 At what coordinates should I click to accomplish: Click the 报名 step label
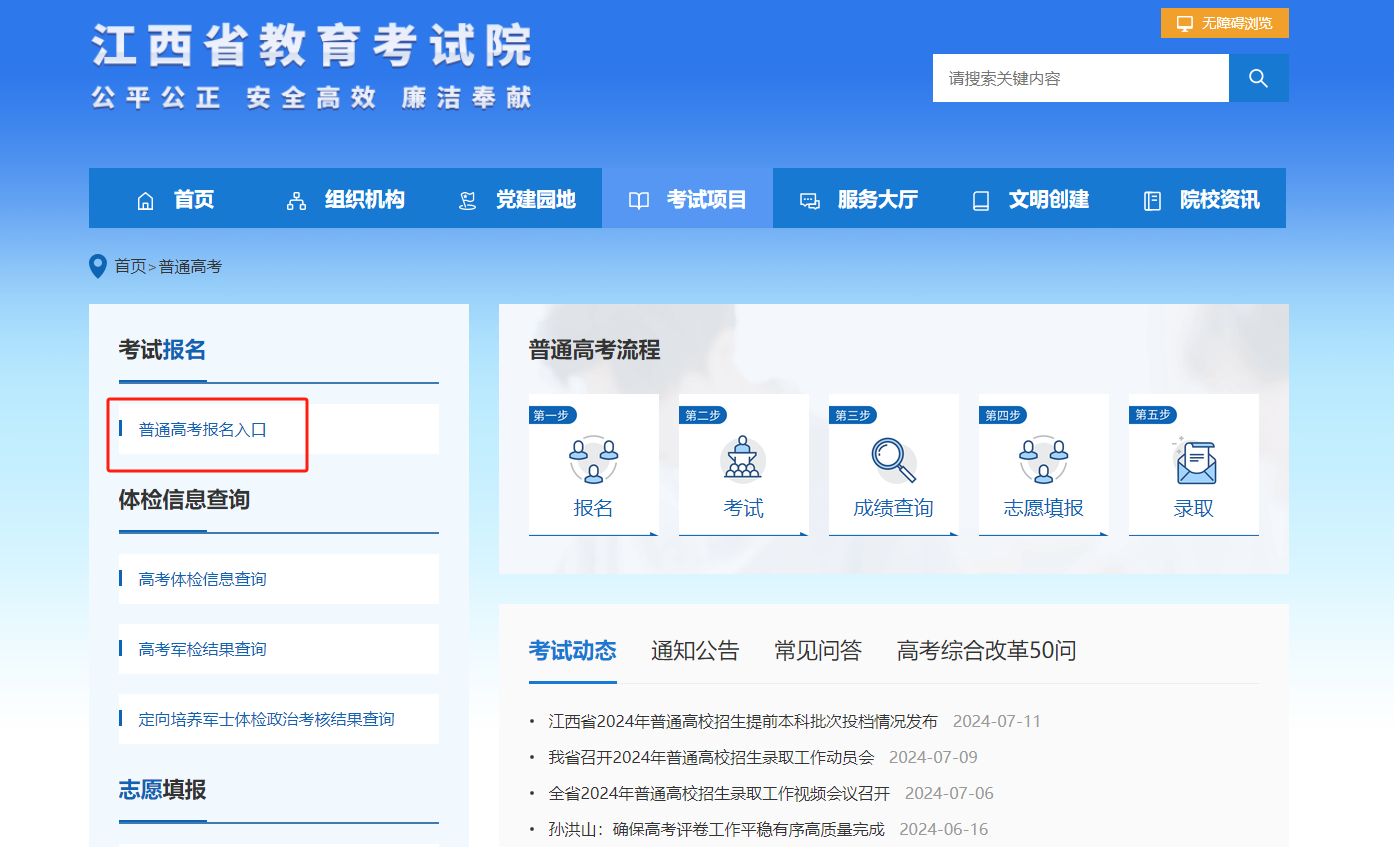tap(594, 508)
